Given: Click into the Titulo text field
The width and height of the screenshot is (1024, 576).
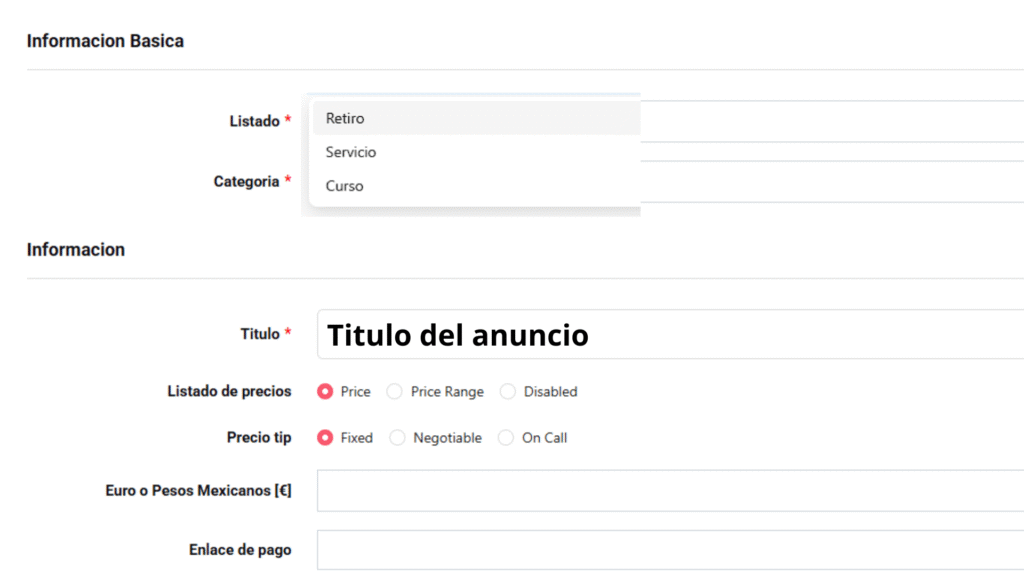Looking at the screenshot, I should point(670,334).
